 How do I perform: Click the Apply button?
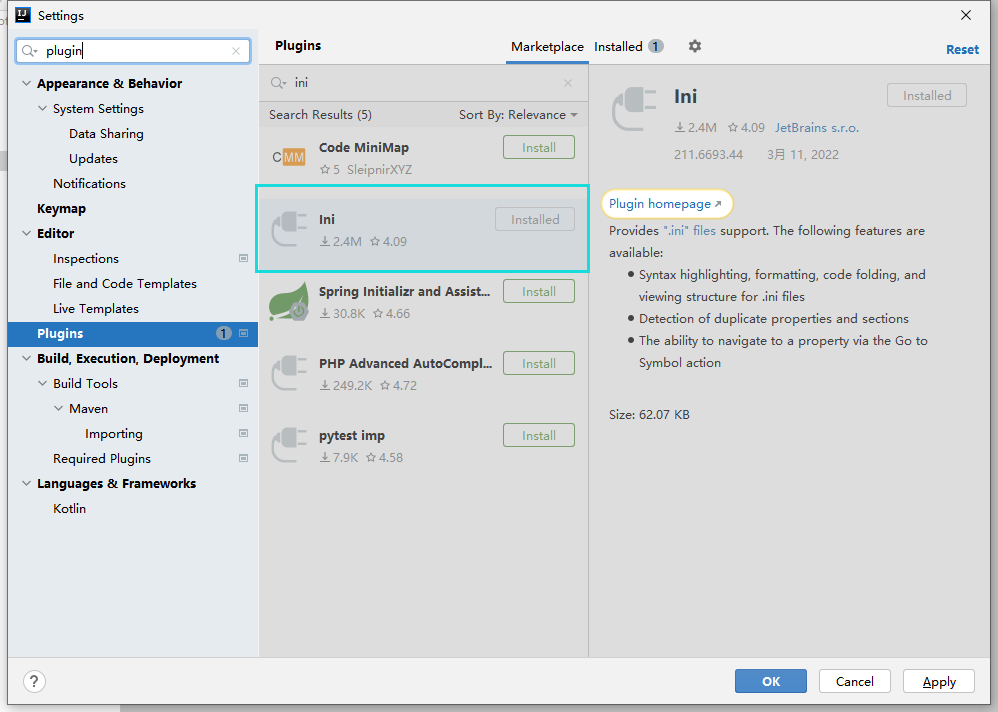tap(939, 681)
